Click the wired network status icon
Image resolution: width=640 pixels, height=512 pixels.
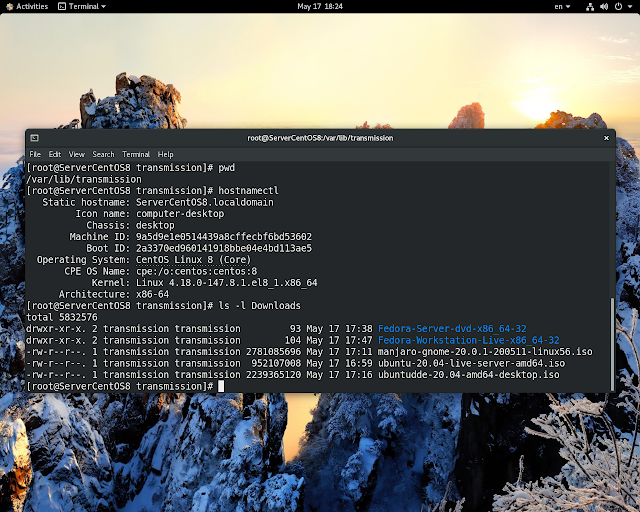click(590, 7)
